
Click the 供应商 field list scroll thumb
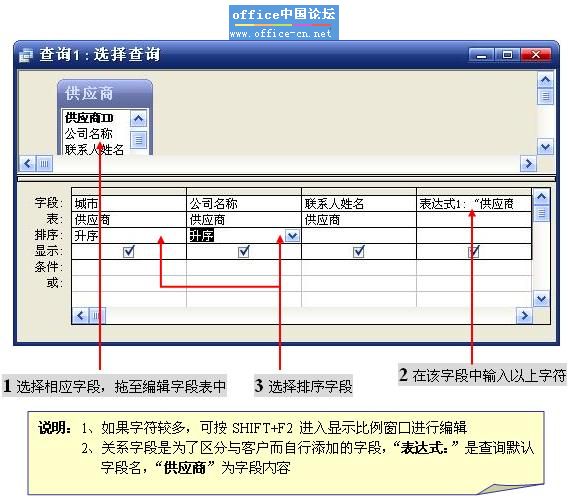(139, 140)
